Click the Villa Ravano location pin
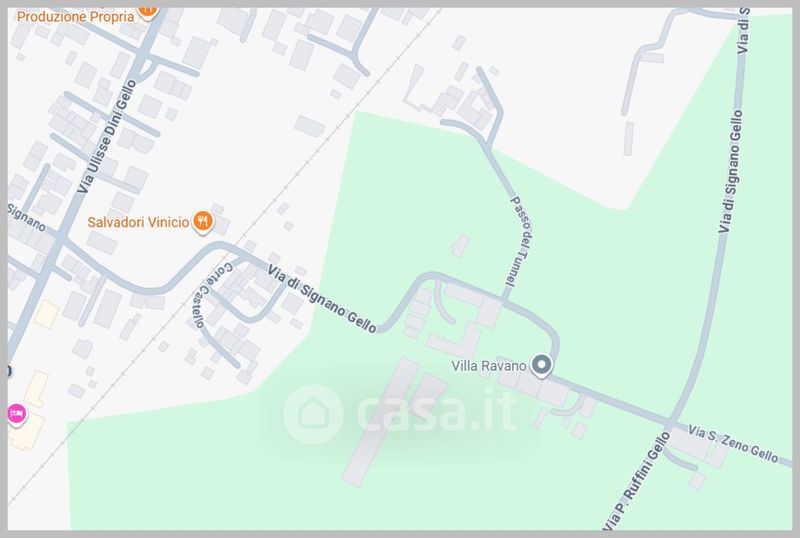The width and height of the screenshot is (800, 538). coord(541,365)
